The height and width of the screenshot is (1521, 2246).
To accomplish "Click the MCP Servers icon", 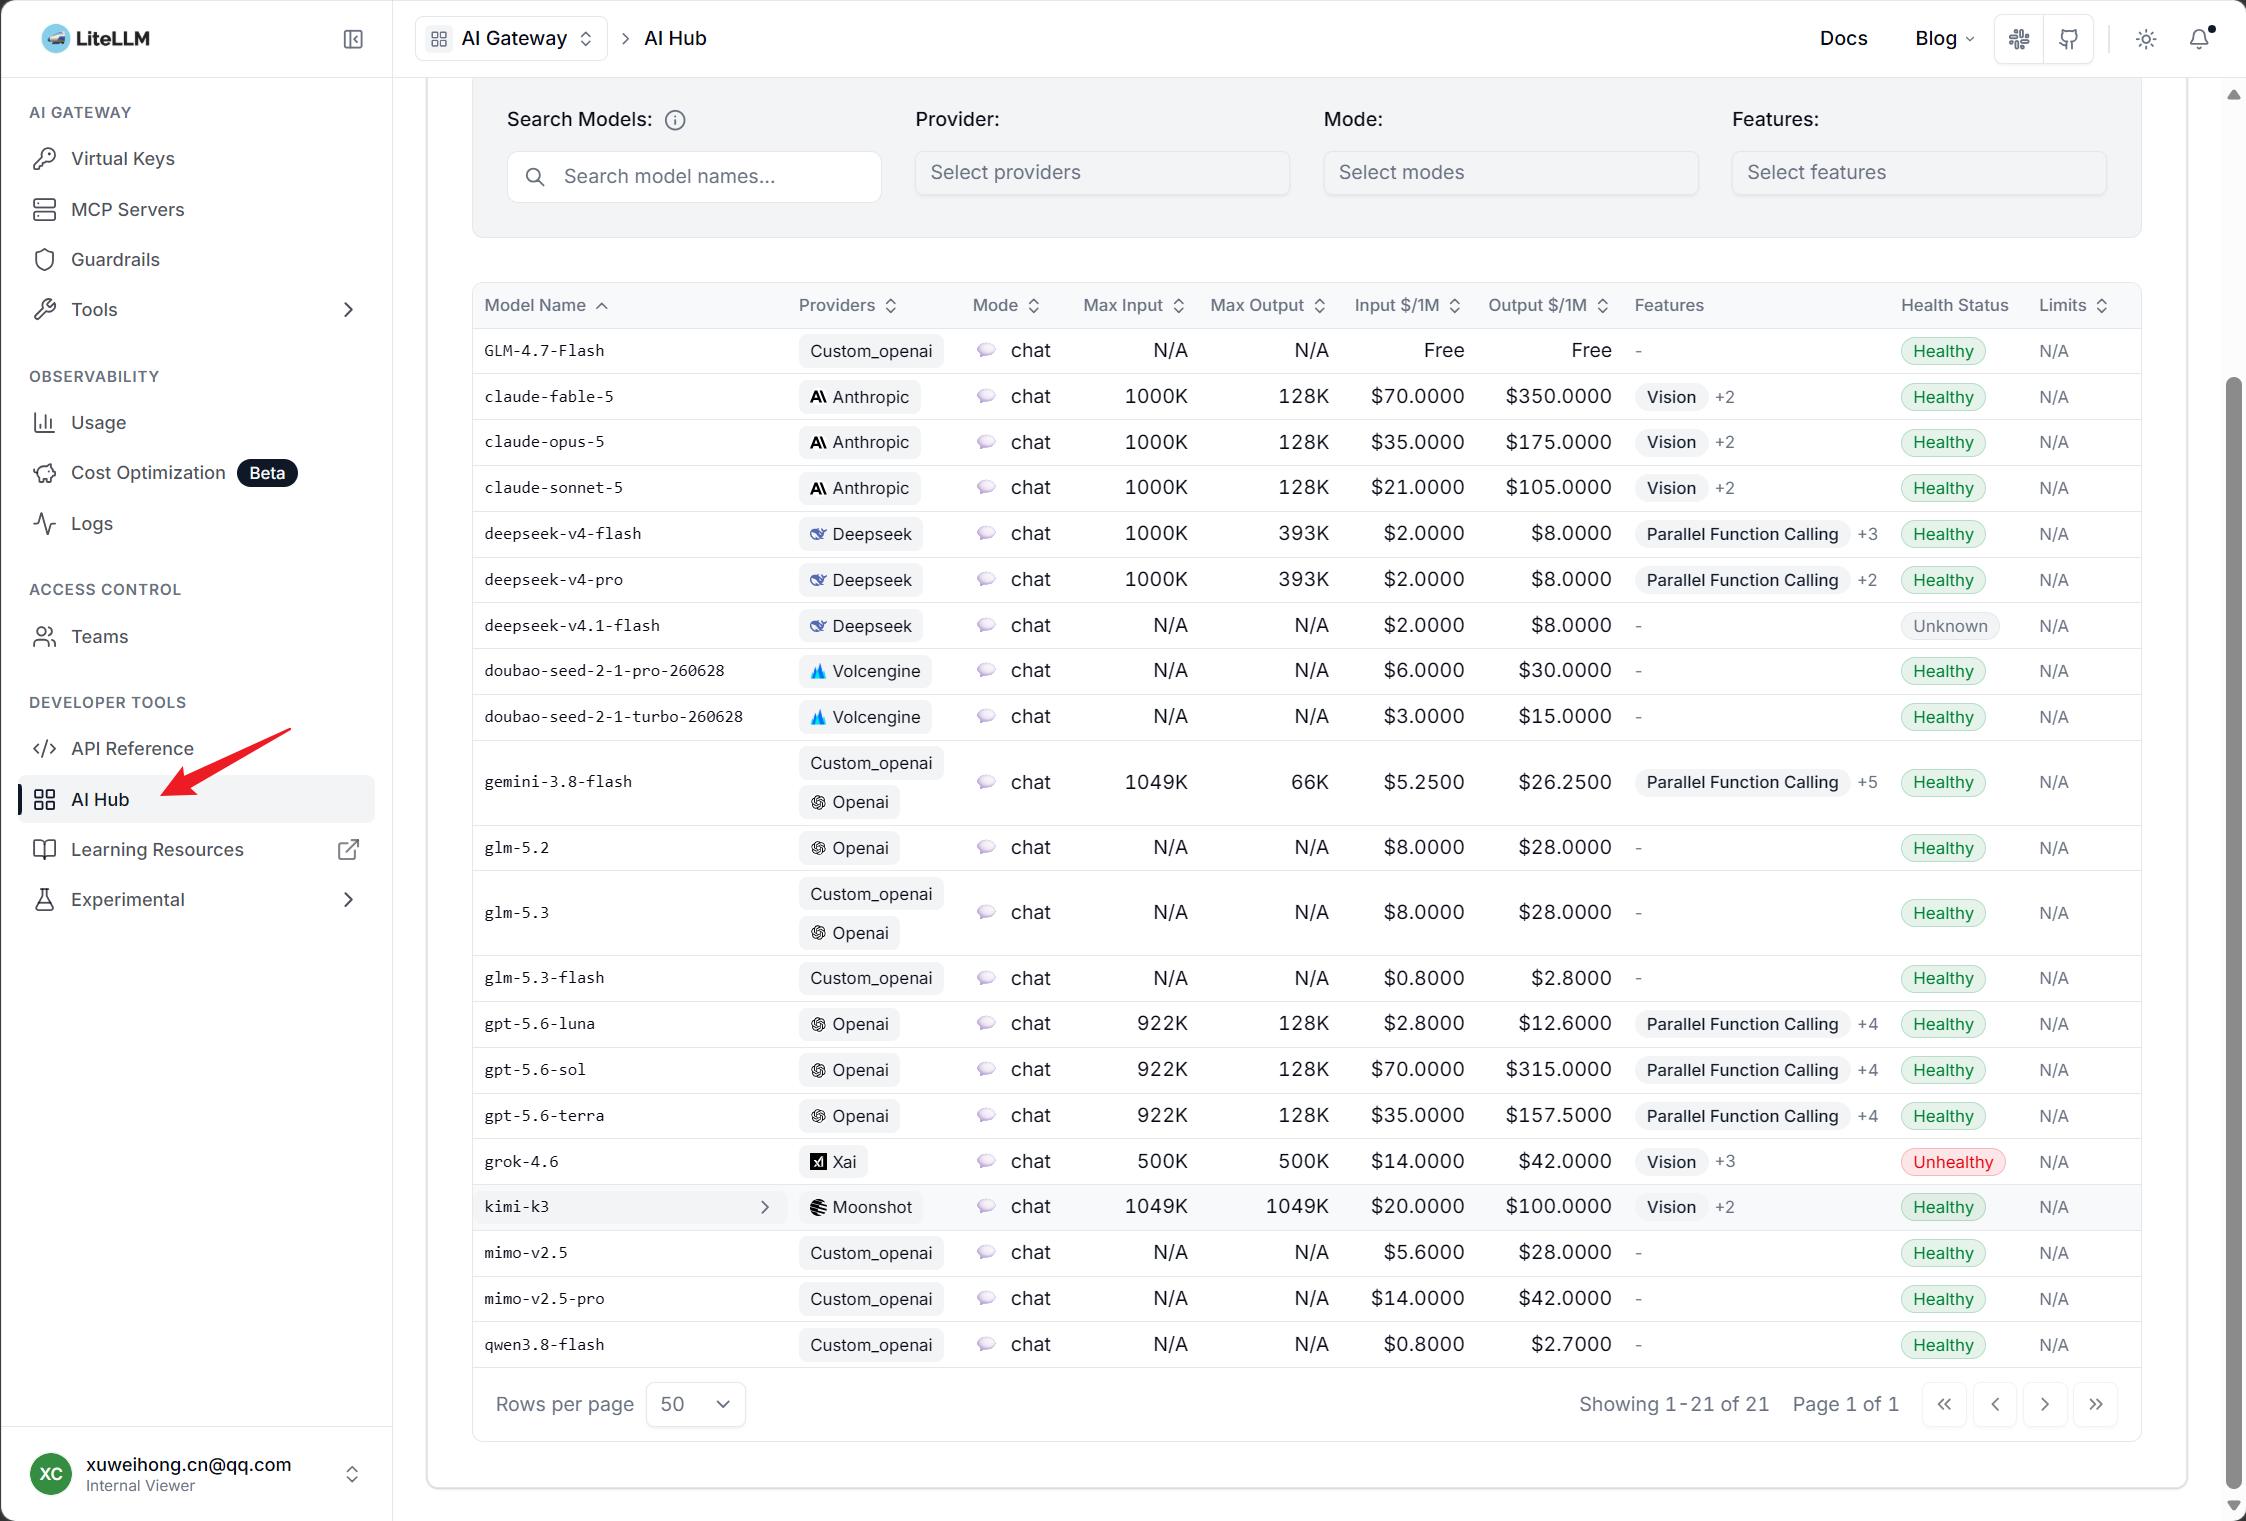I will [44, 209].
